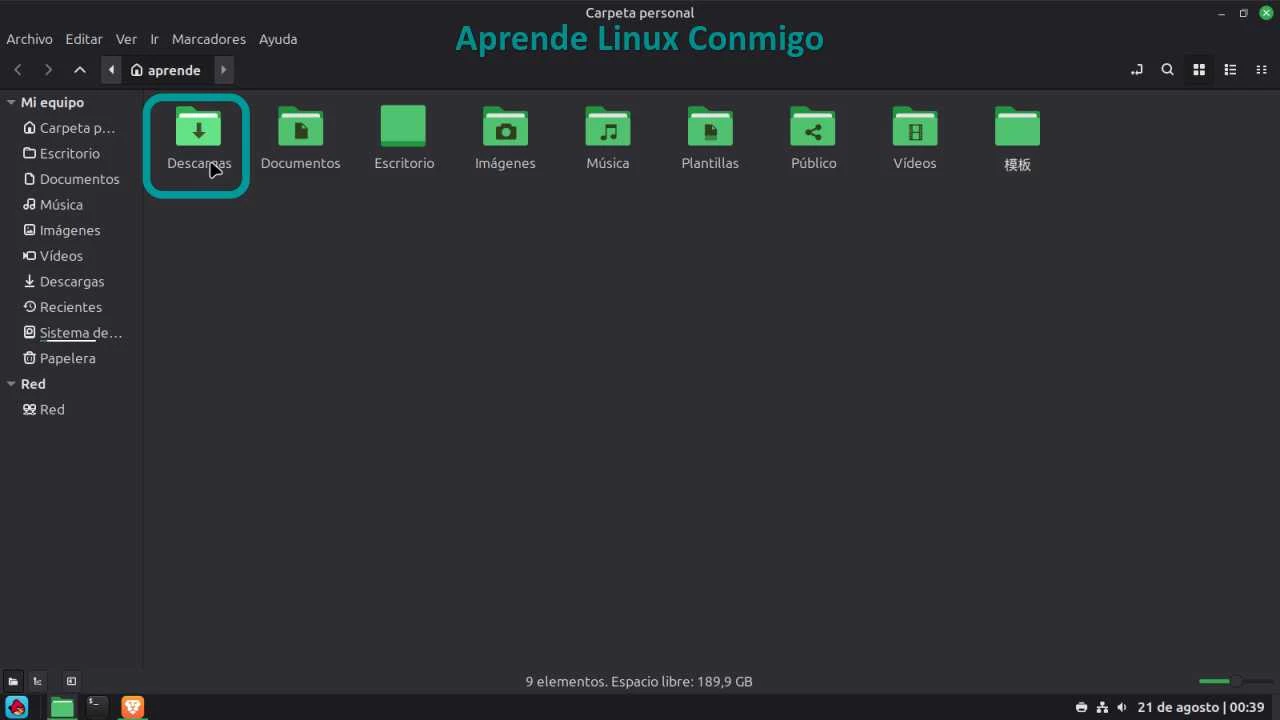Switch to compact view
This screenshot has width=1280, height=720.
click(x=1262, y=70)
